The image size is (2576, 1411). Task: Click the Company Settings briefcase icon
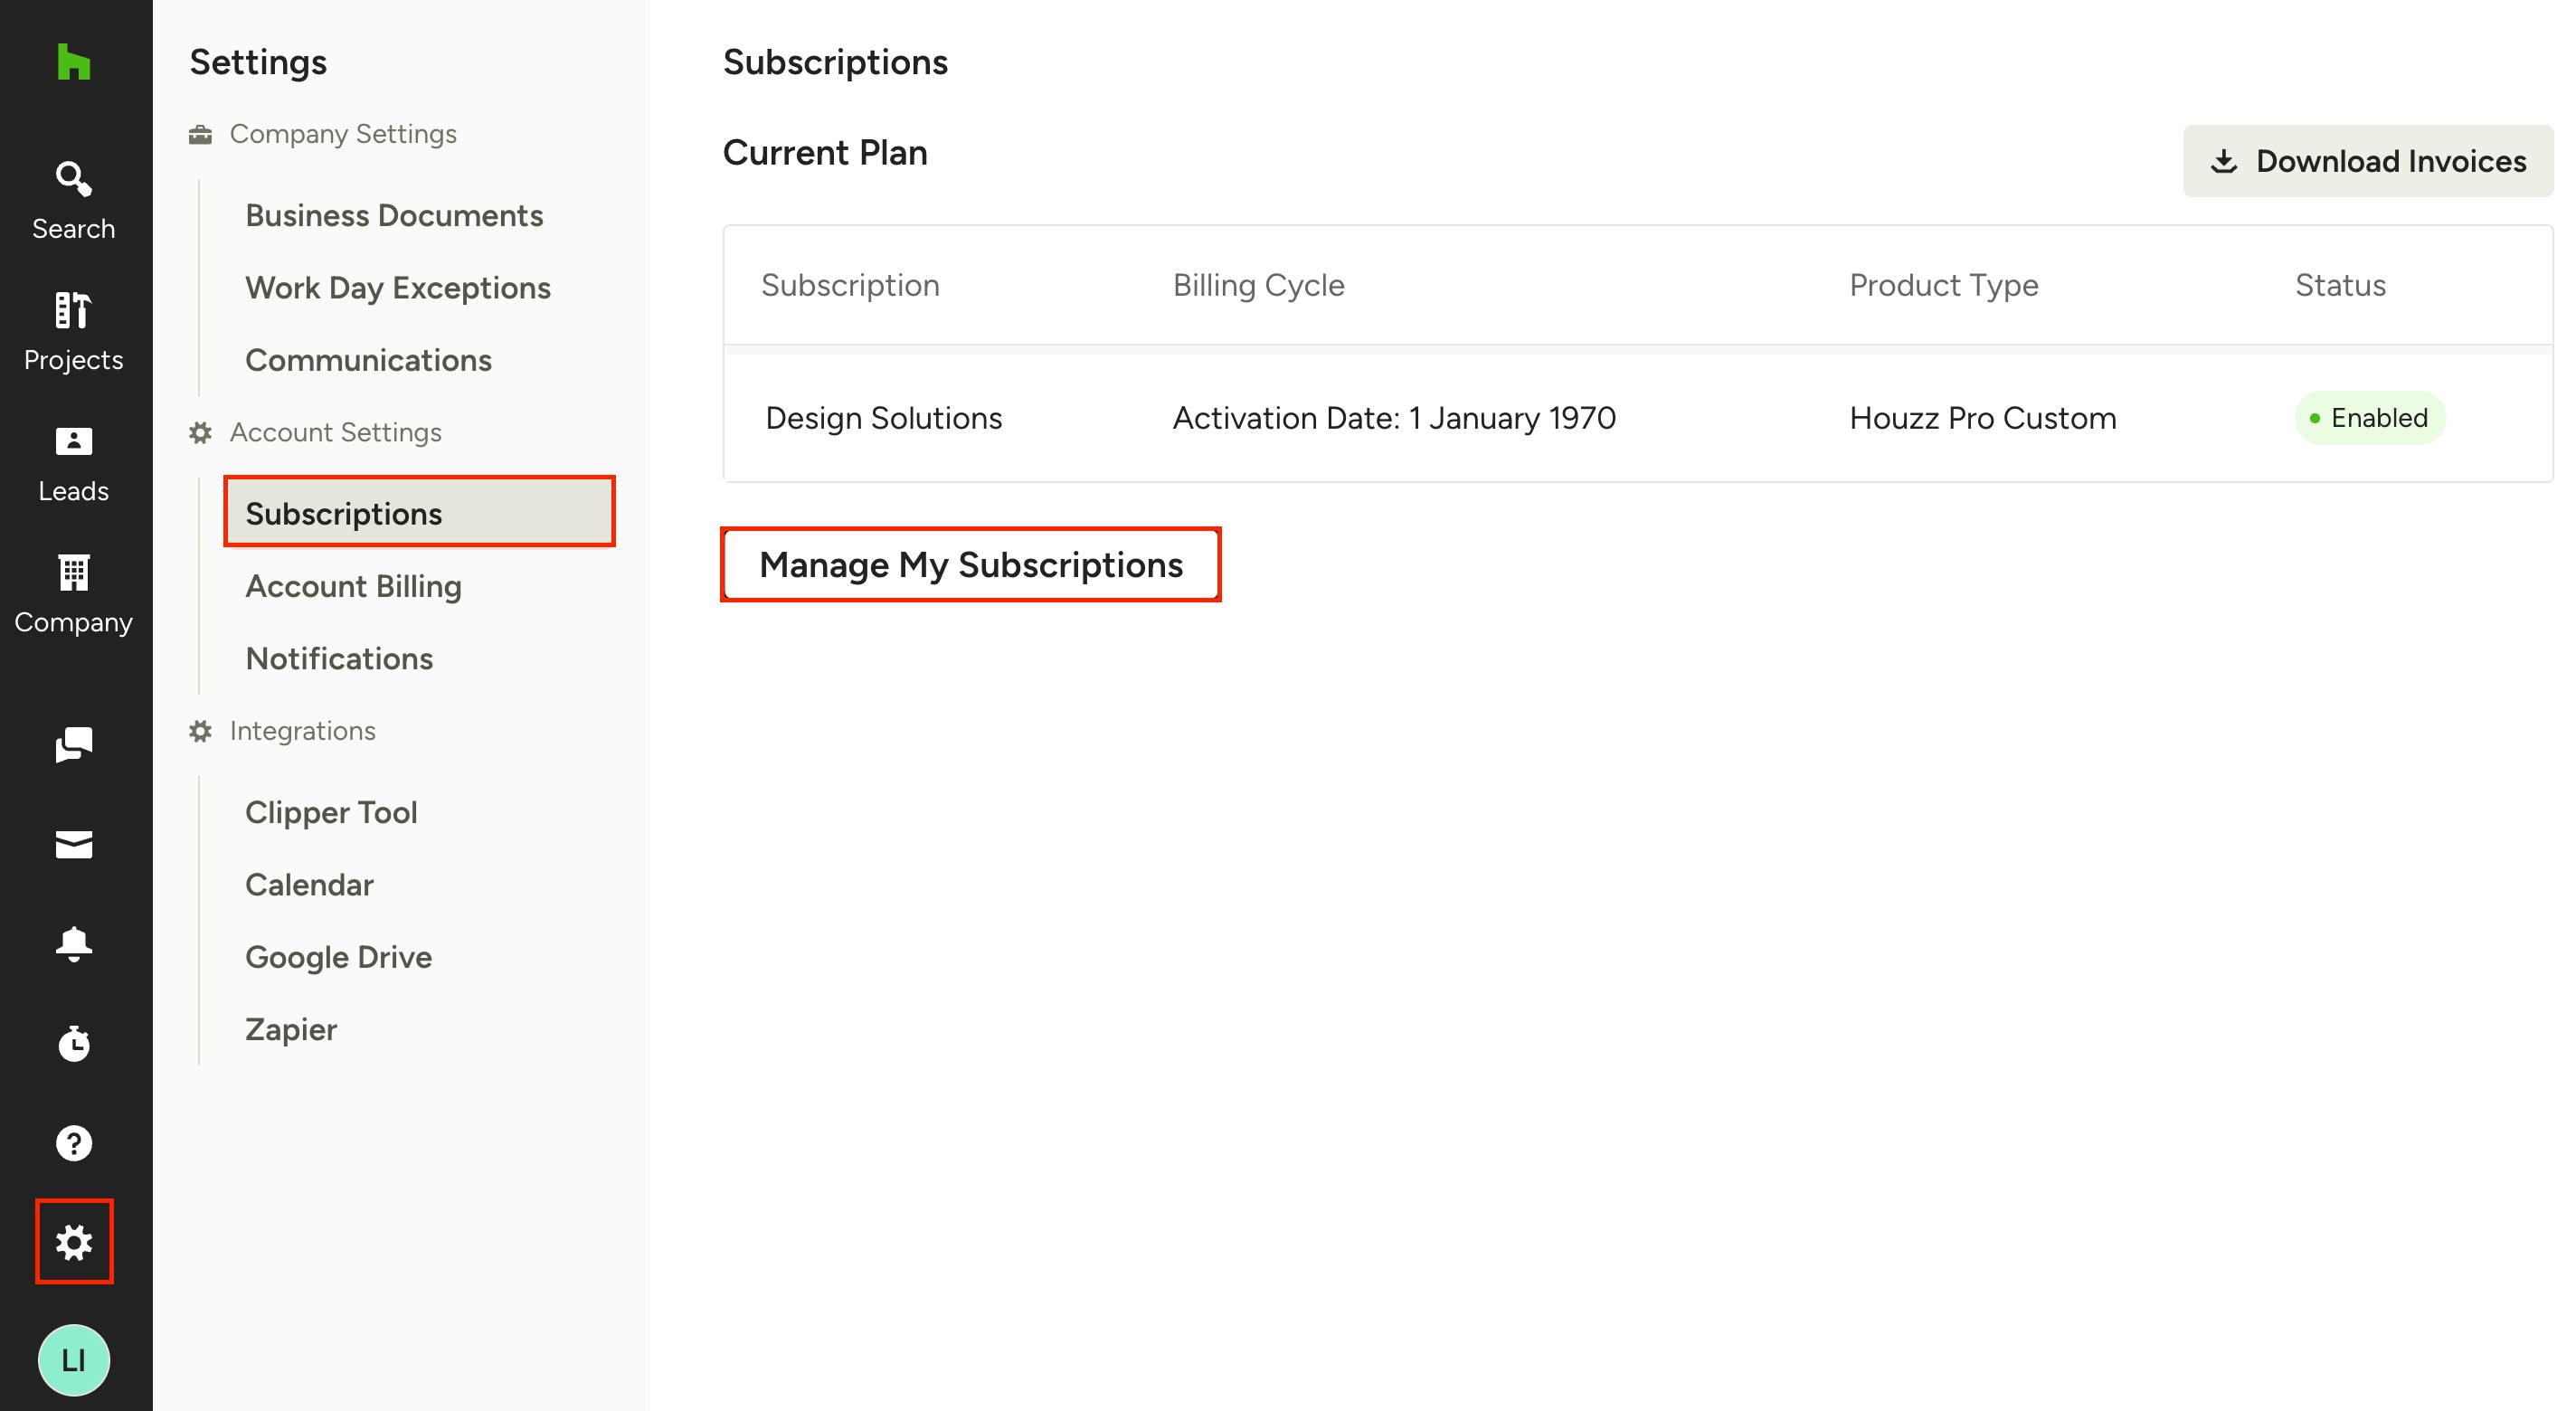click(x=200, y=134)
